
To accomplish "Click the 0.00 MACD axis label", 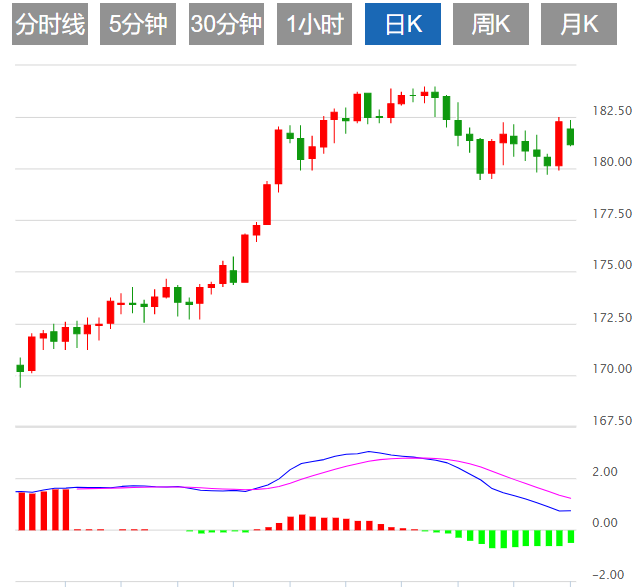I will click(x=605, y=523).
